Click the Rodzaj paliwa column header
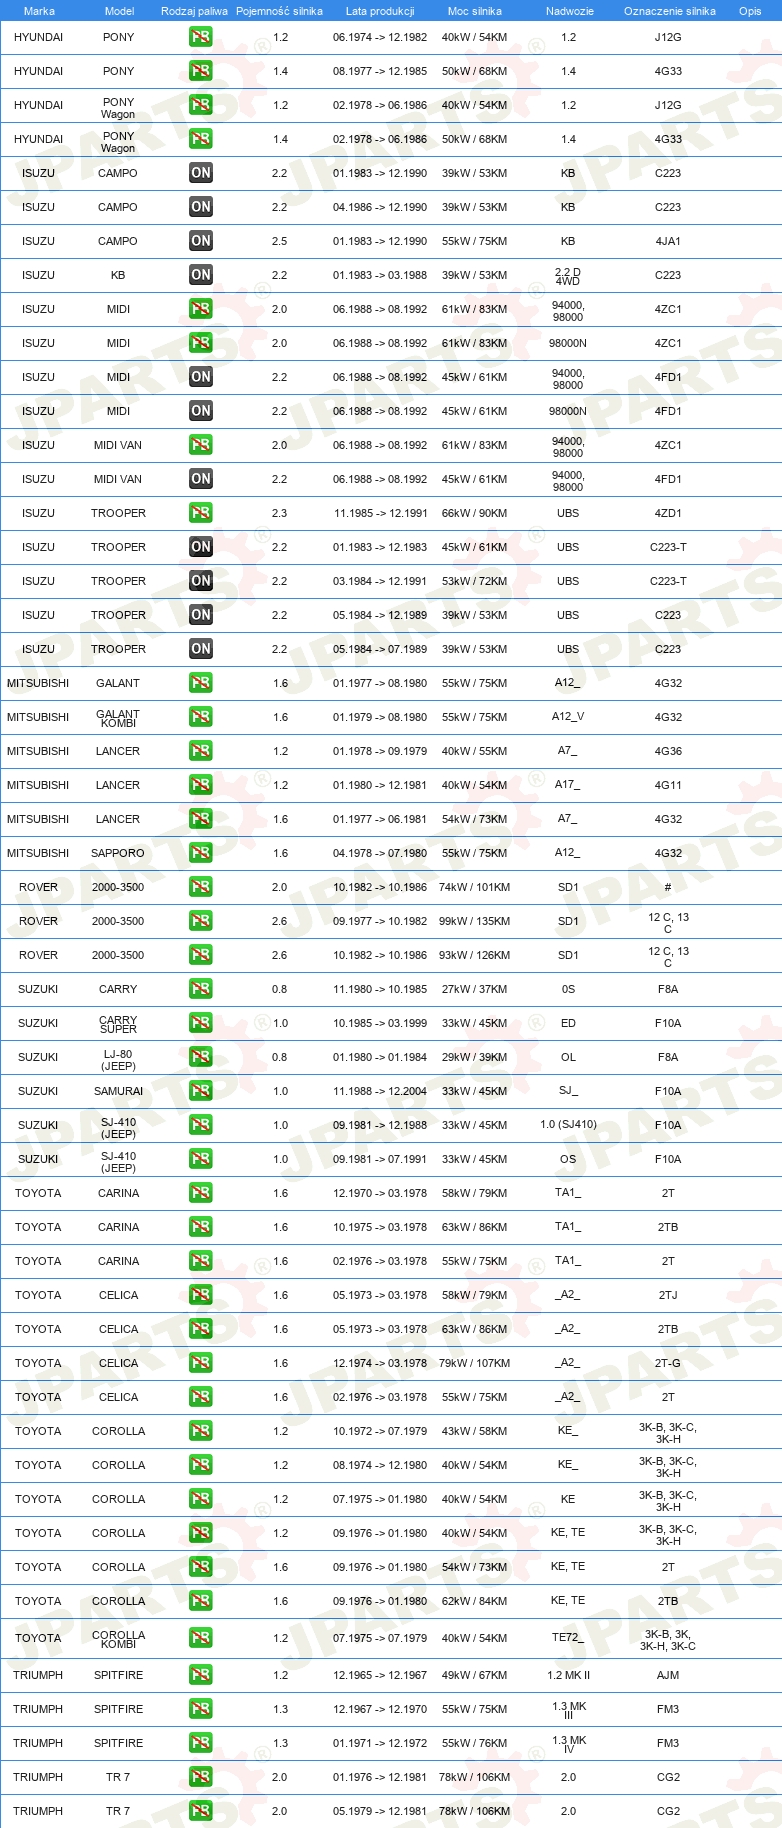782x1828 pixels. (194, 11)
